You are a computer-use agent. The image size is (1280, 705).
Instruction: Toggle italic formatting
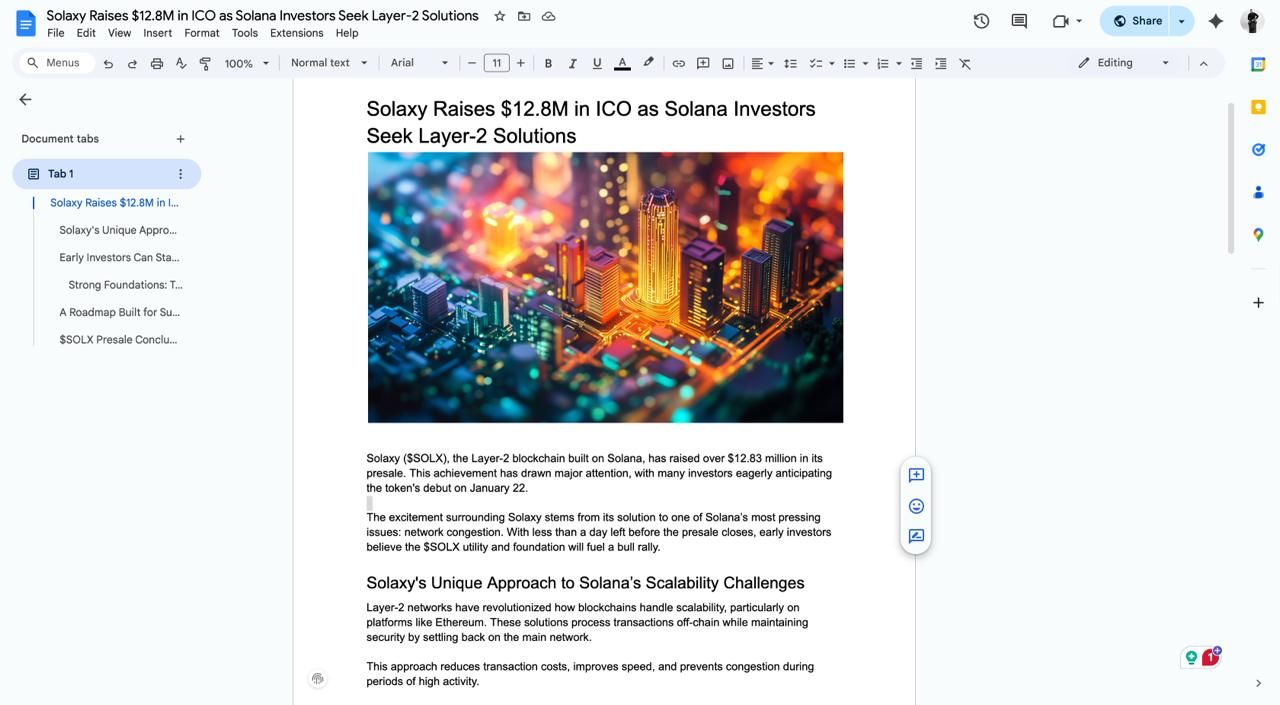(572, 63)
